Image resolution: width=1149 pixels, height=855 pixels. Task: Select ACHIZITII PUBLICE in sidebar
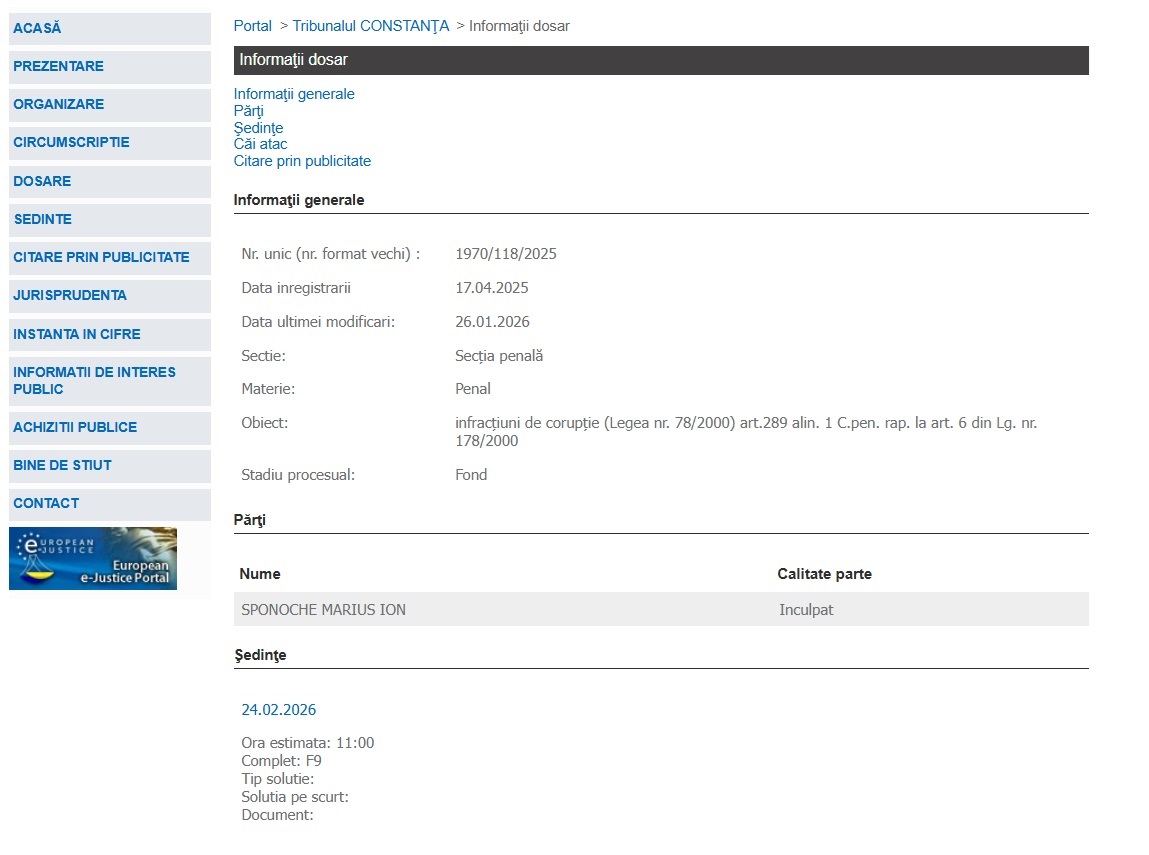pyautogui.click(x=110, y=428)
